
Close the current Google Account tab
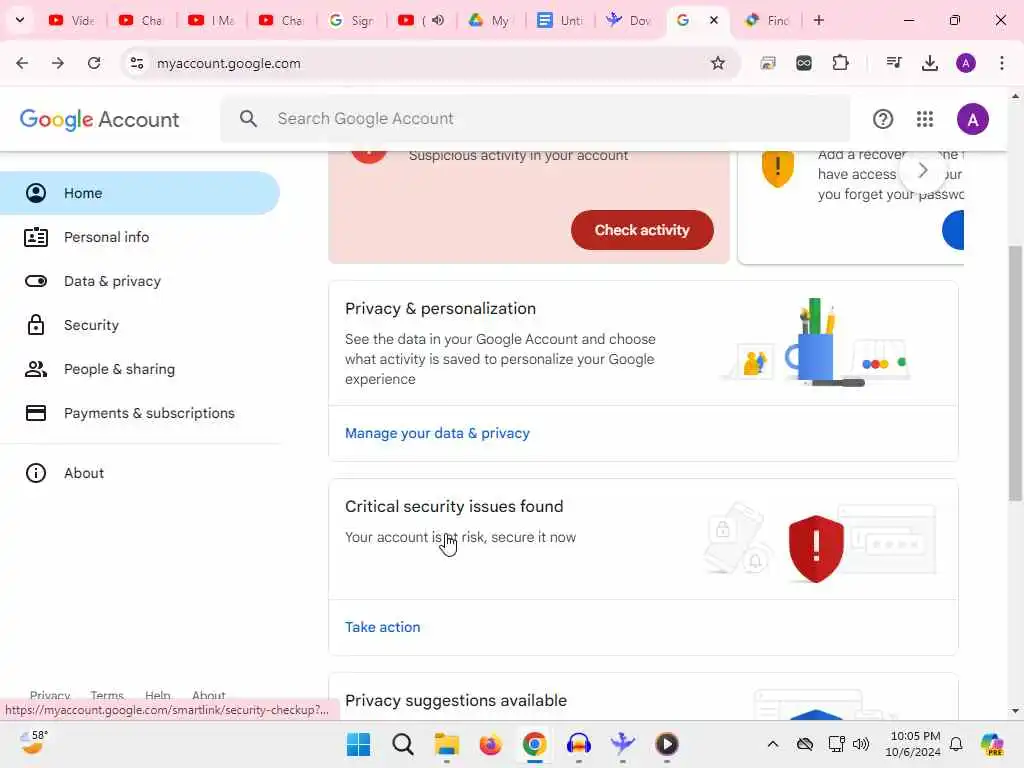[x=714, y=20]
